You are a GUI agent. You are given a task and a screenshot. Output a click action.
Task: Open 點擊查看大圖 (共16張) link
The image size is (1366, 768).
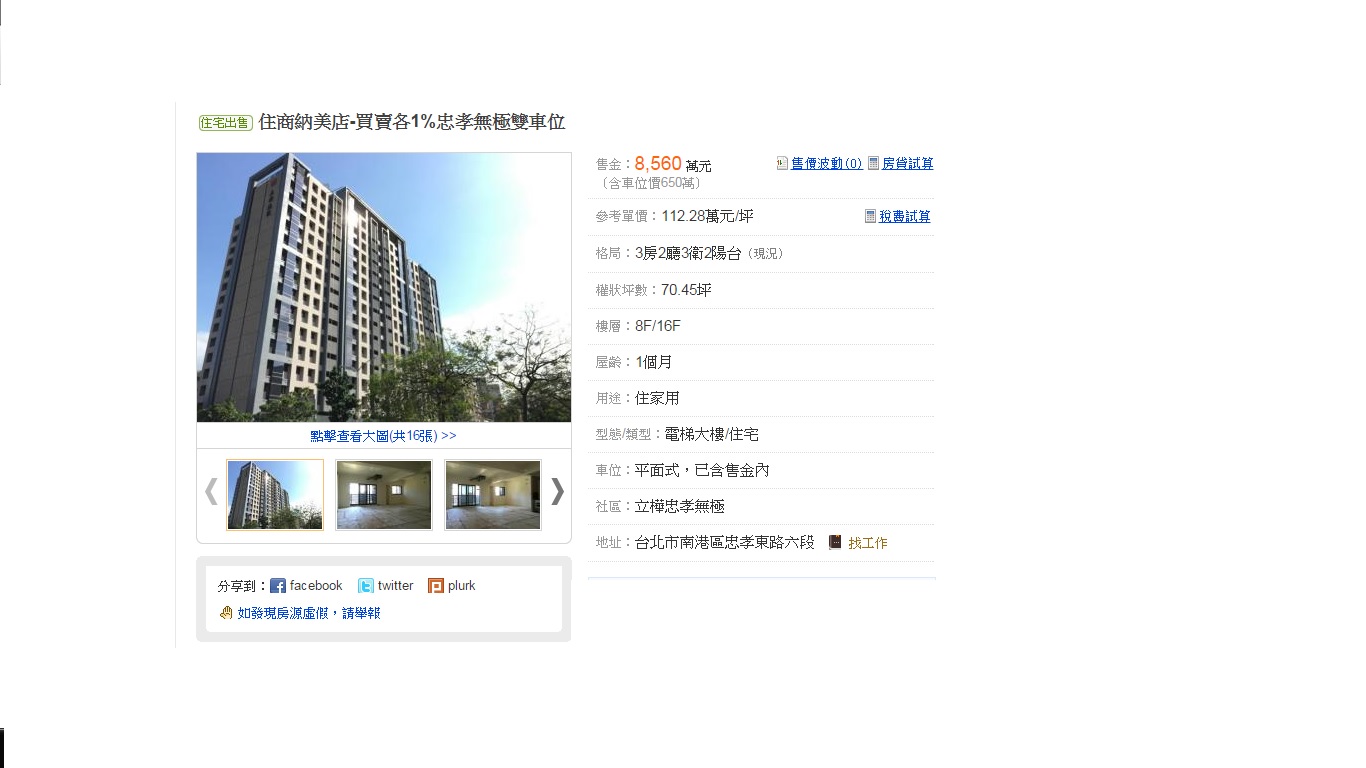click(383, 436)
